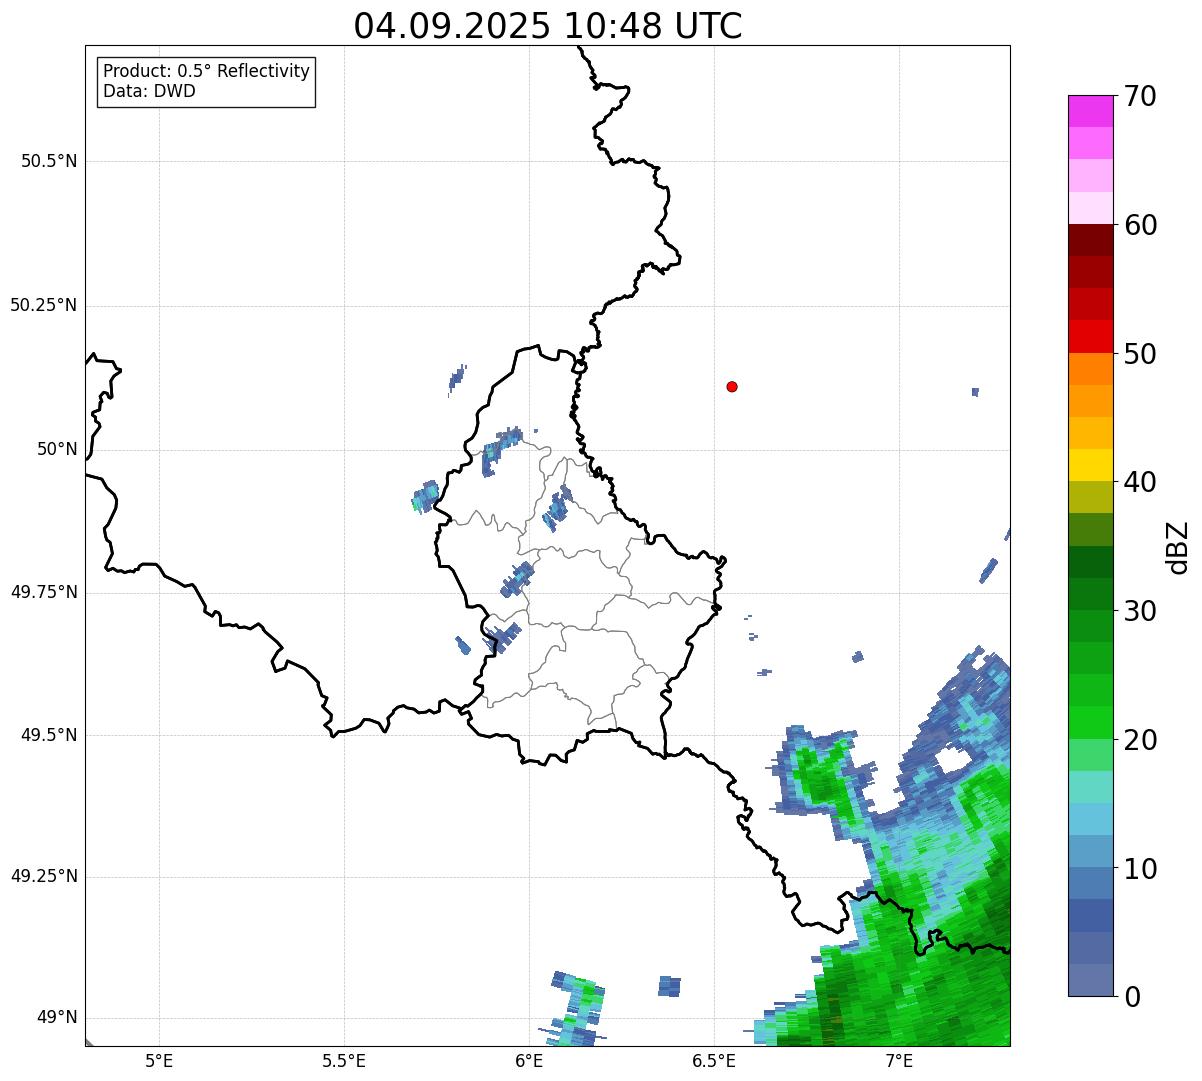Click the latitude label "49°N"

[x=57, y=1018]
